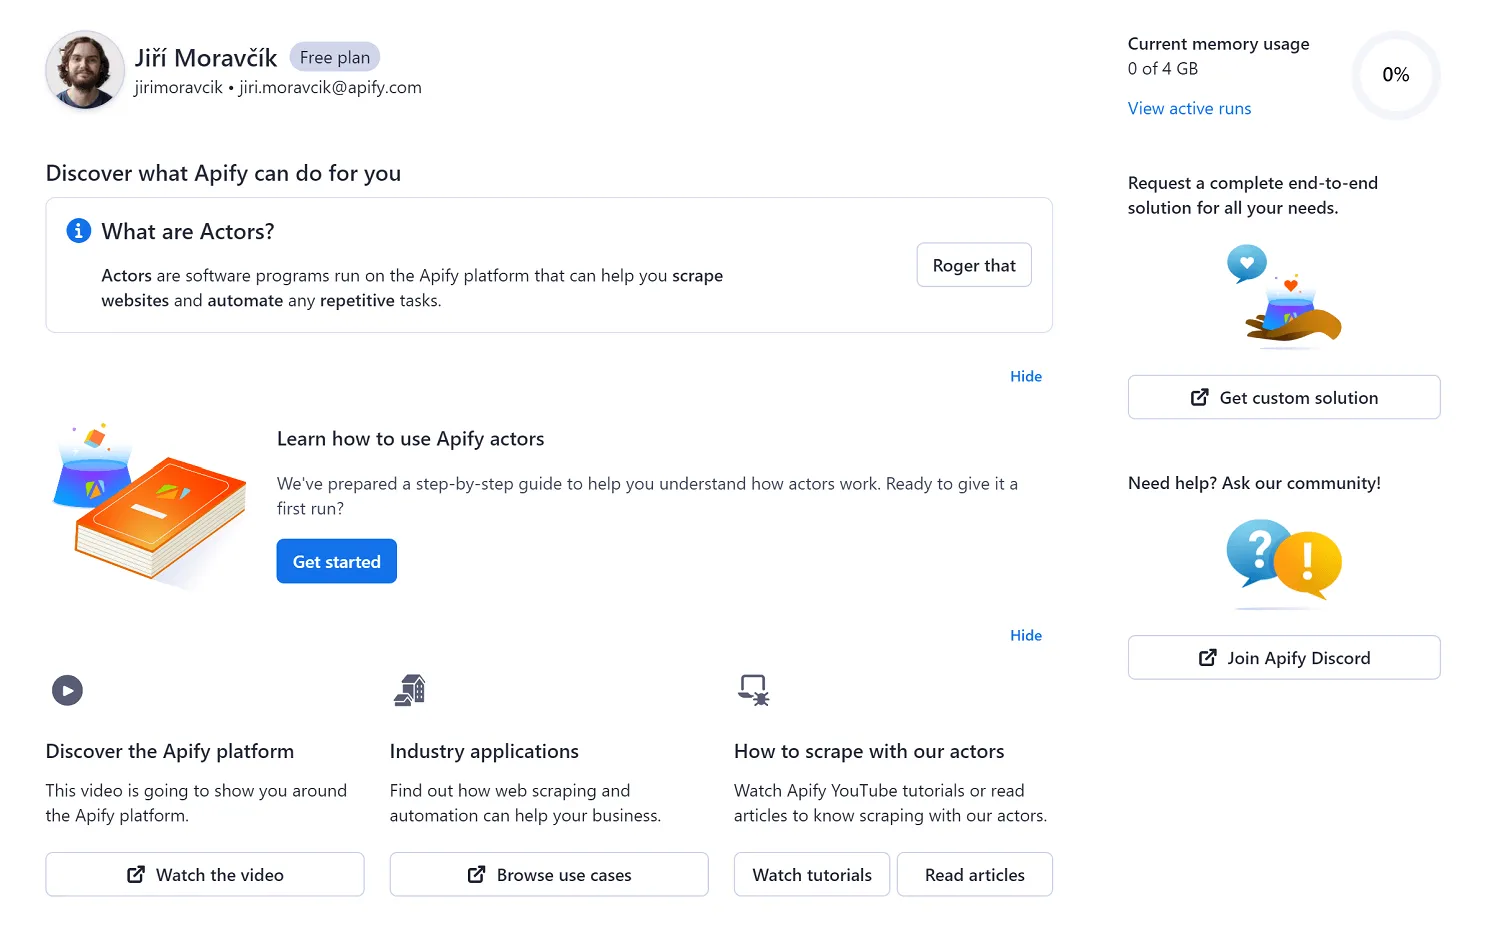
Task: Click the Free plan badge
Action: tap(335, 57)
